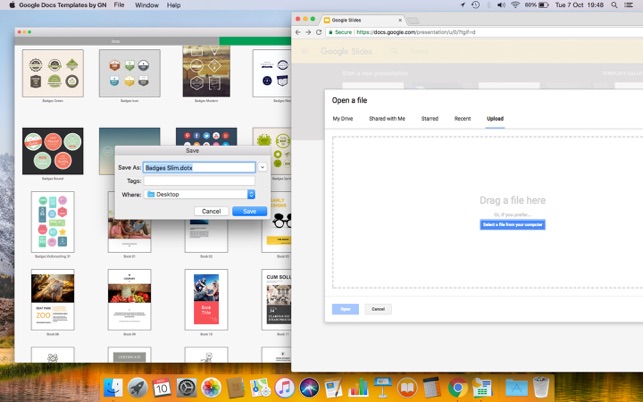
Task: Switch to the Shared with Me tab
Action: click(387, 119)
